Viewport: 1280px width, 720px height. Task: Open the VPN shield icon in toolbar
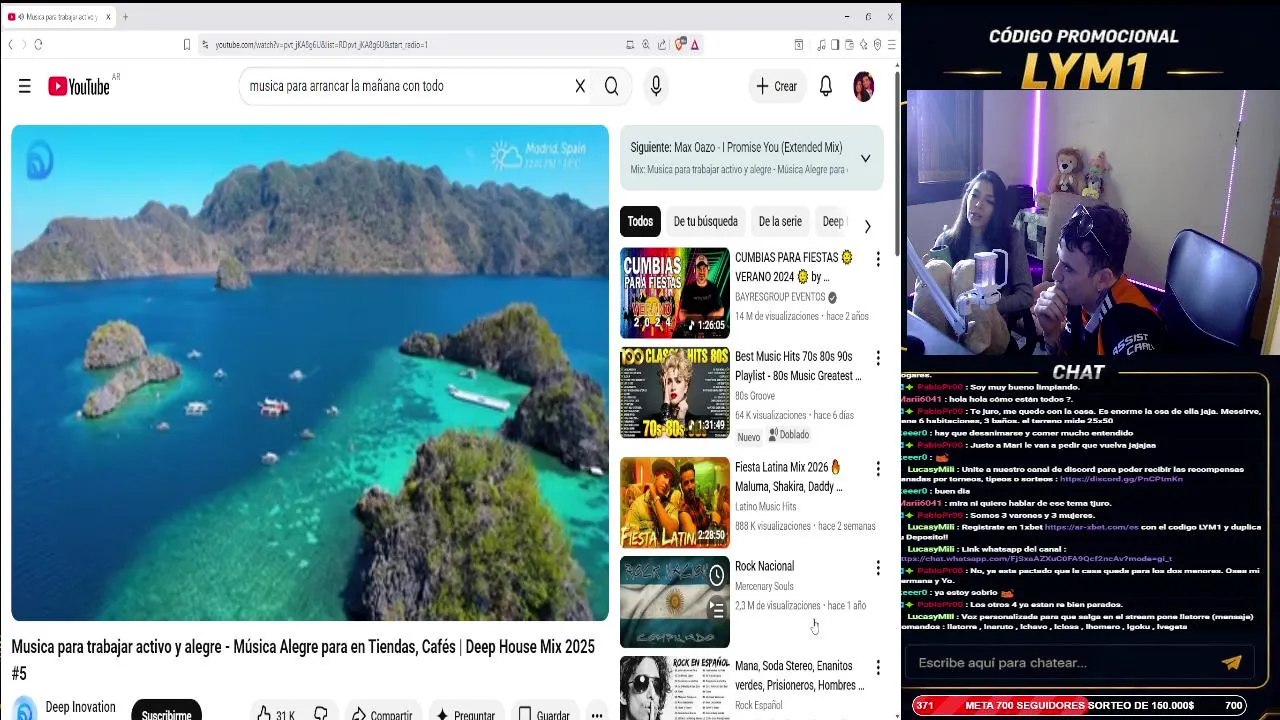(877, 45)
